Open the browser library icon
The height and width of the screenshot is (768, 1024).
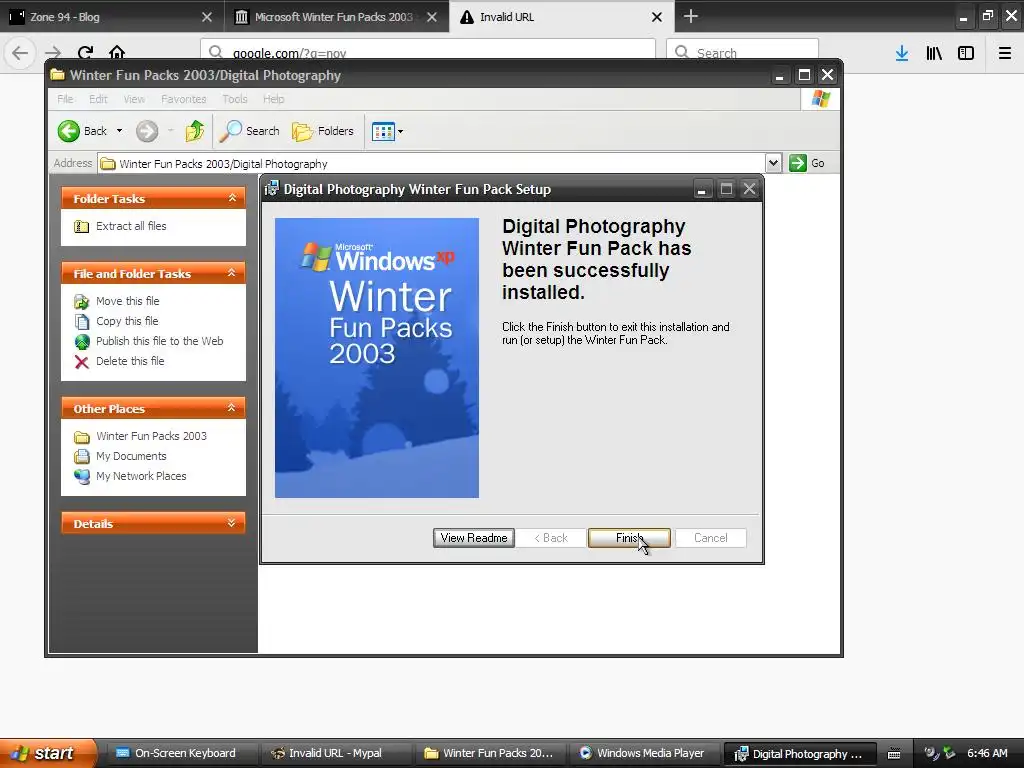pos(934,53)
